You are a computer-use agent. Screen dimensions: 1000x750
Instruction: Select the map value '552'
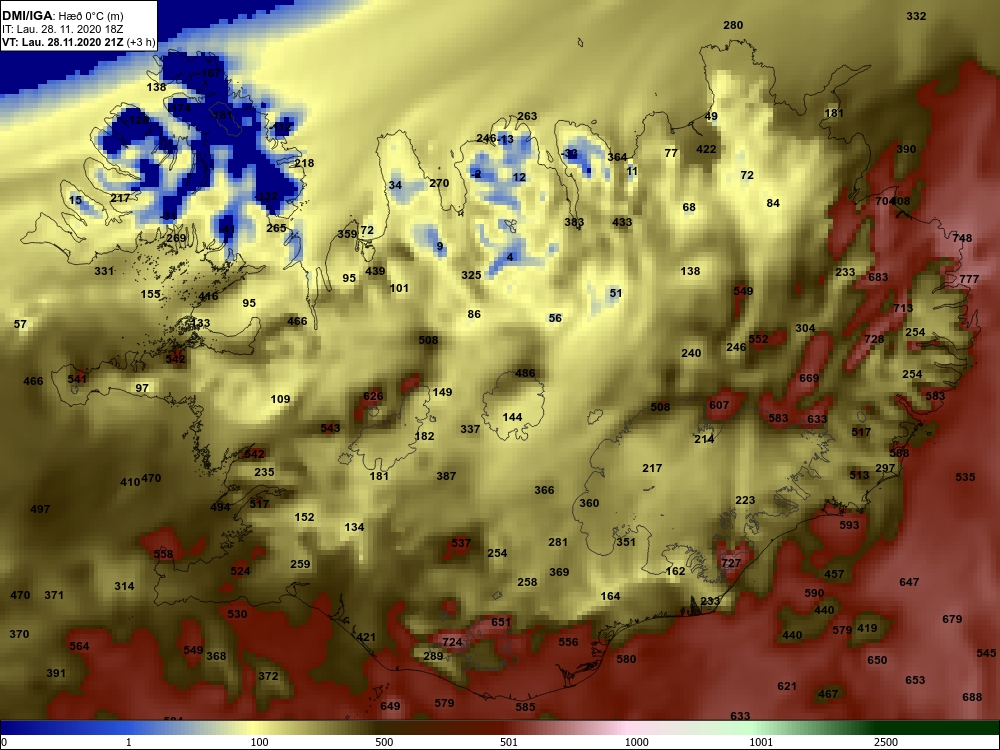(x=758, y=339)
